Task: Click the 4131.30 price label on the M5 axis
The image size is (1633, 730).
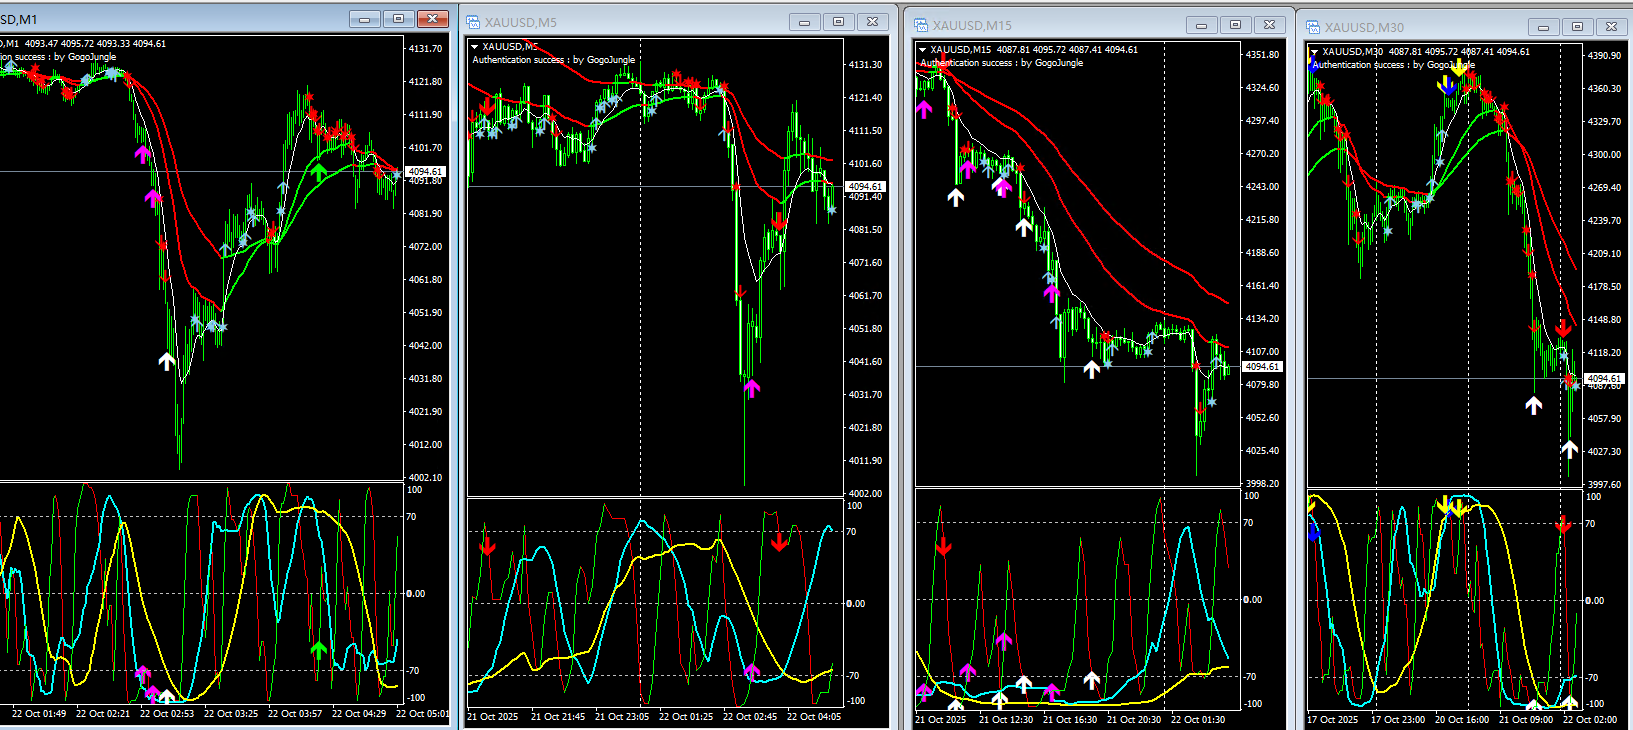Action: 865,65
